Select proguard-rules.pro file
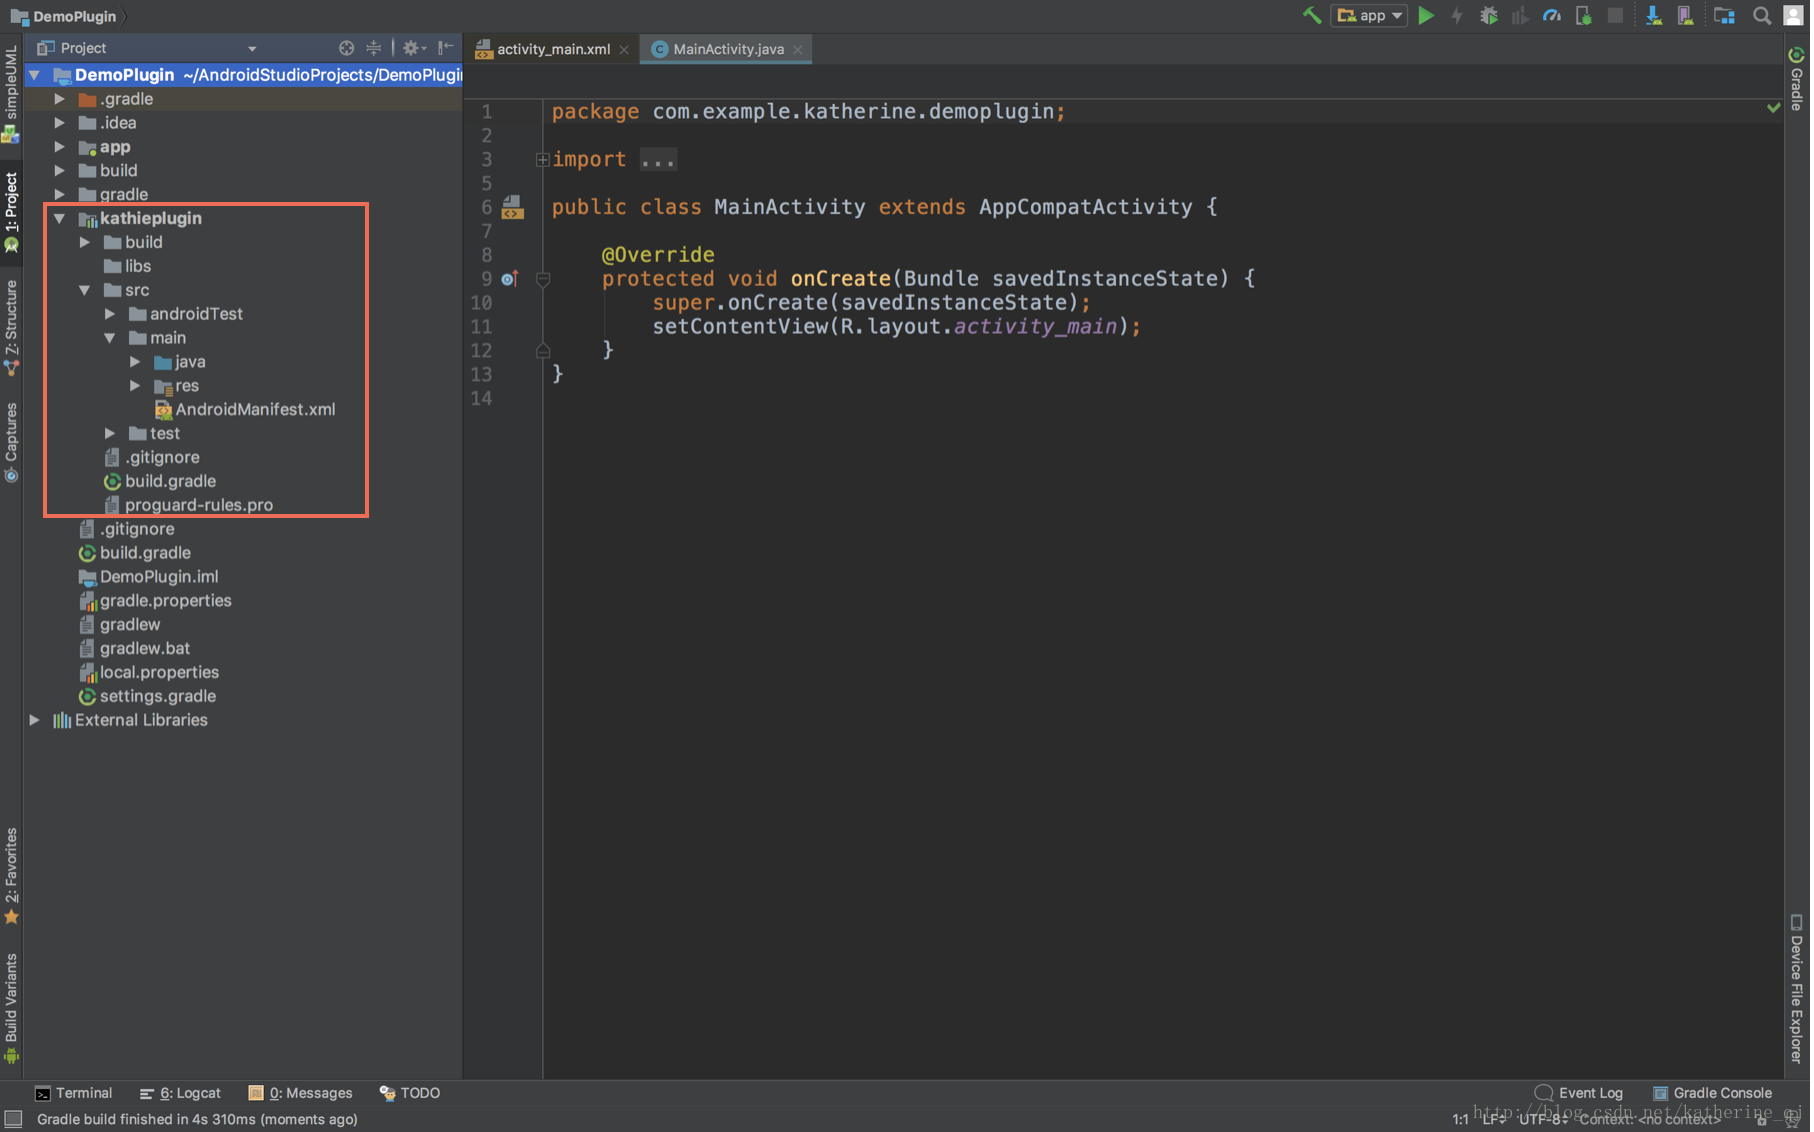Screen dimensions: 1814x1132 pyautogui.click(x=188, y=505)
